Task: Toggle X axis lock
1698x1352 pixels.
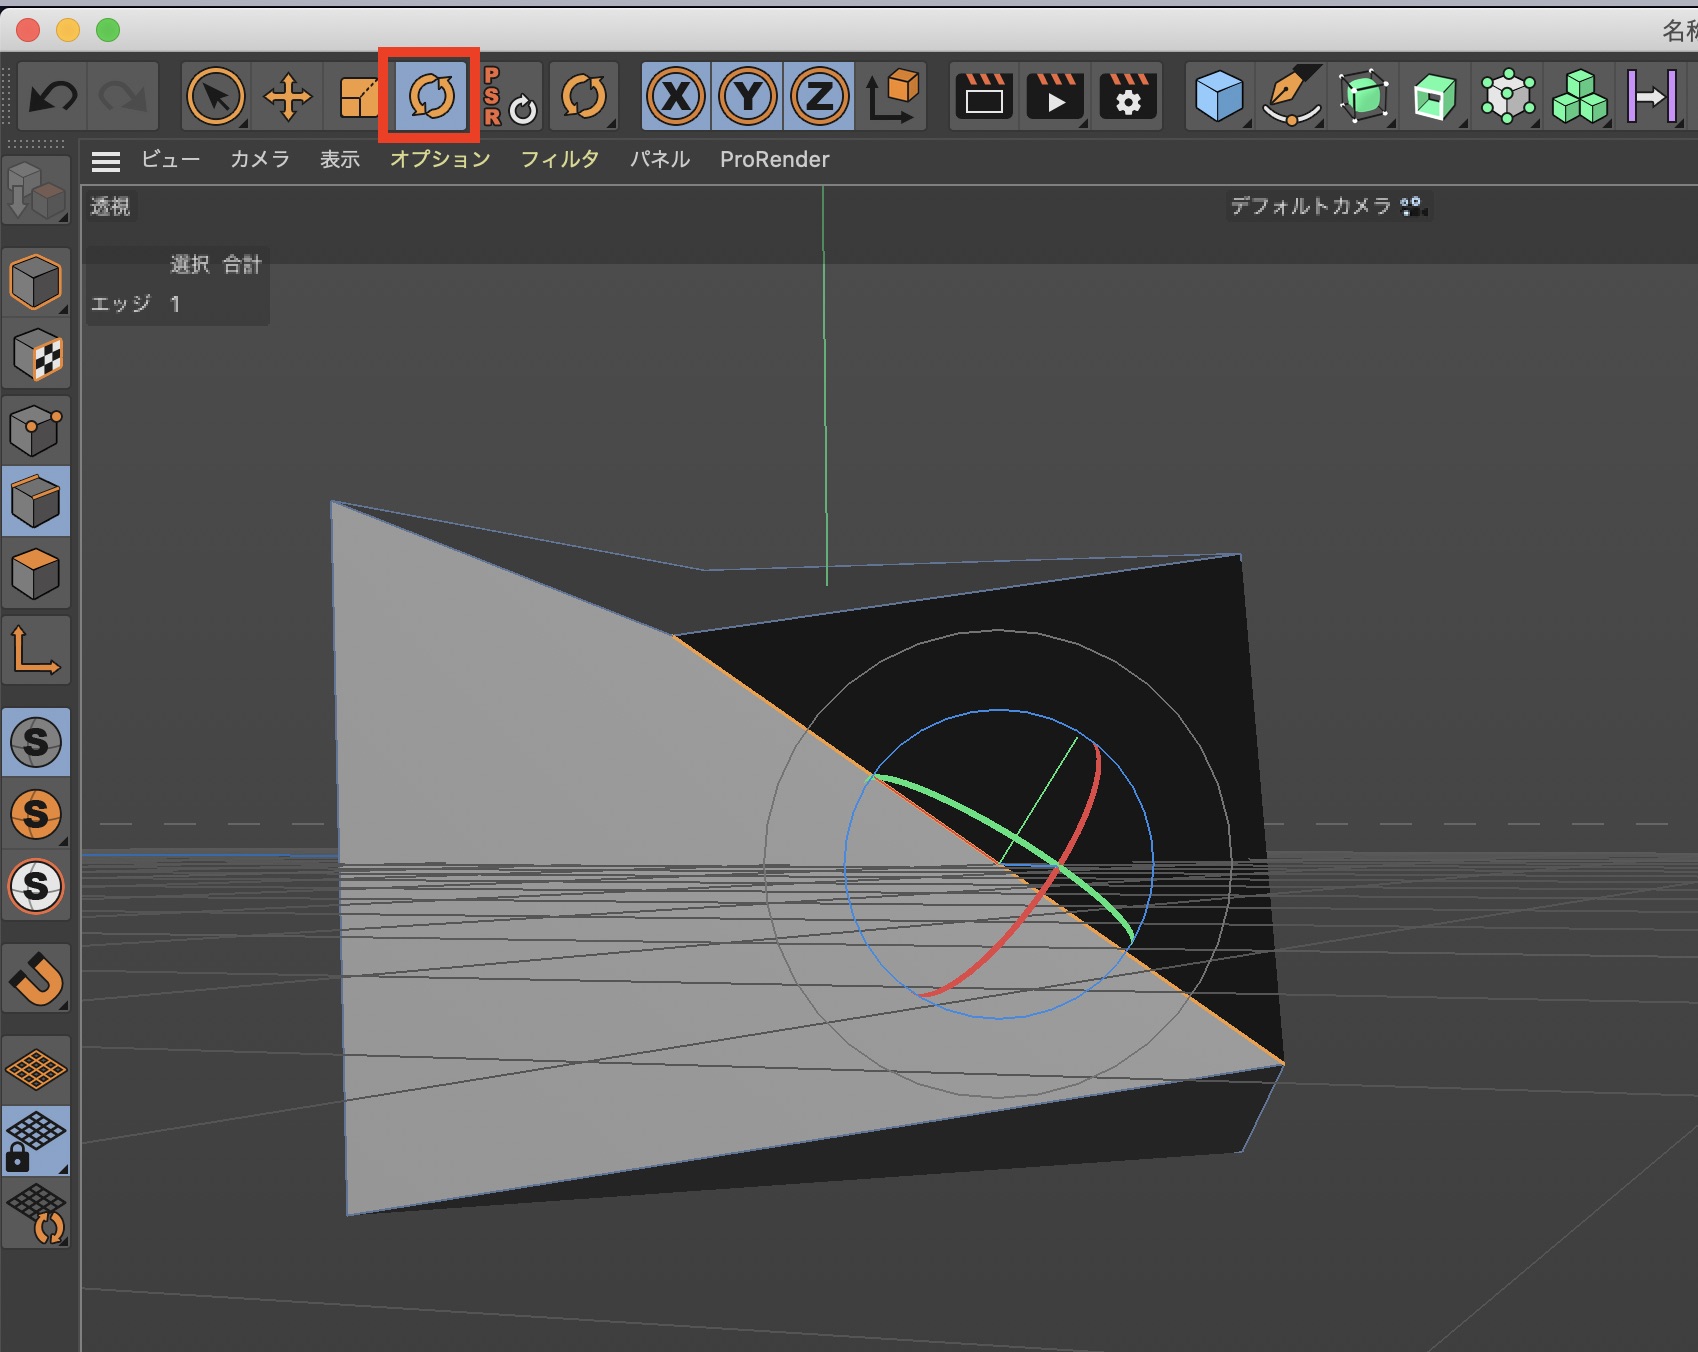Action: pos(677,97)
